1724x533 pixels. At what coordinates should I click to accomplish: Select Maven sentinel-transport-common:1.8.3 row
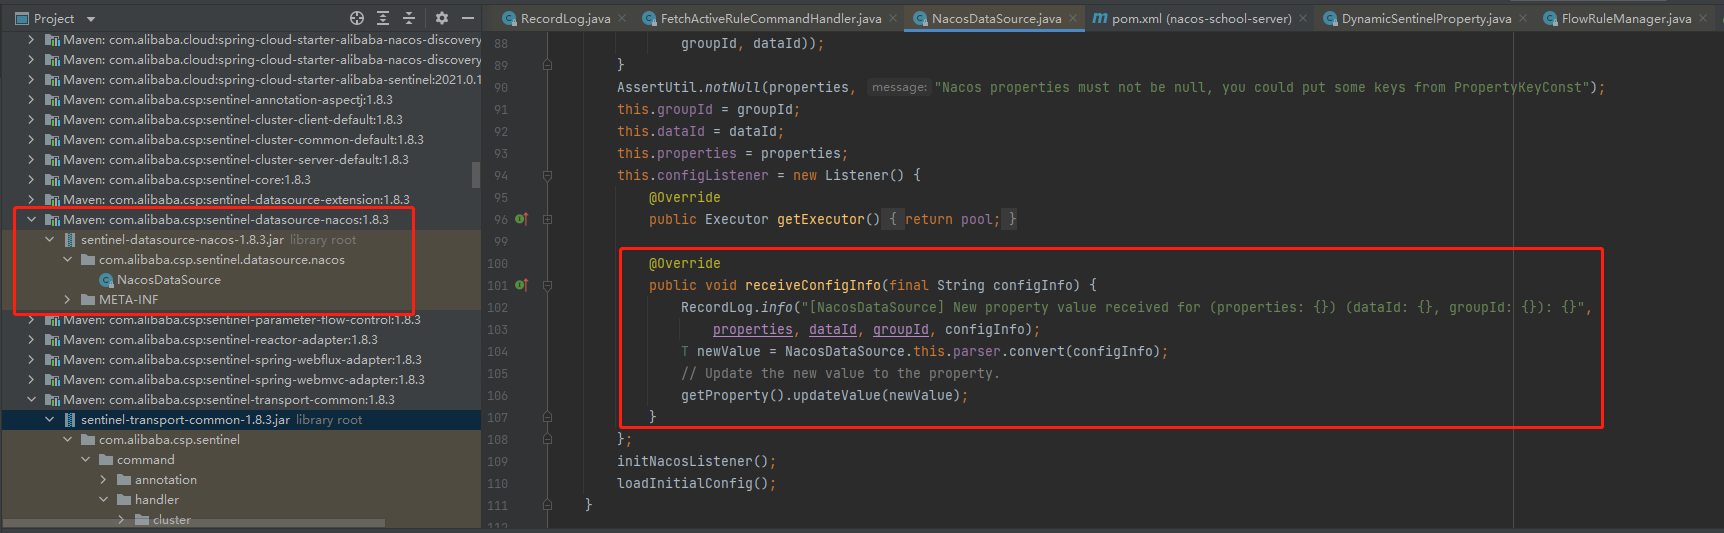241,399
